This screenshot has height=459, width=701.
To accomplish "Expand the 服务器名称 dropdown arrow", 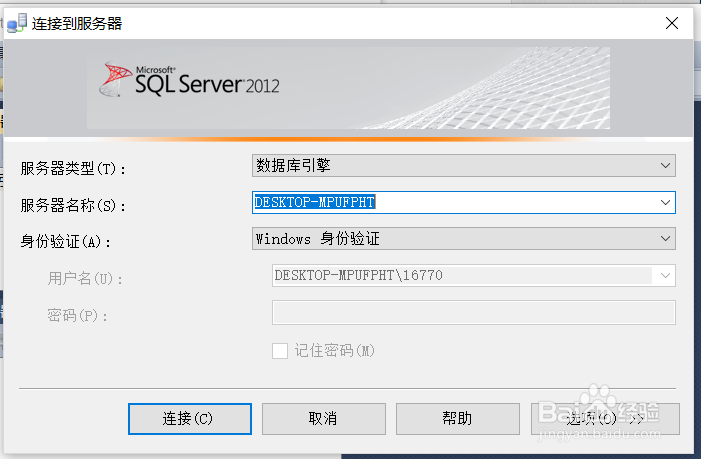I will (x=665, y=202).
